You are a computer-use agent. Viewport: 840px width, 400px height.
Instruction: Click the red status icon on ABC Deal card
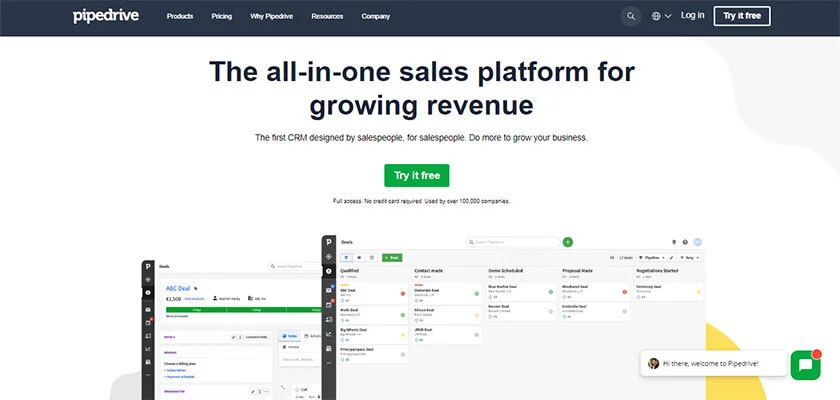(x=402, y=293)
